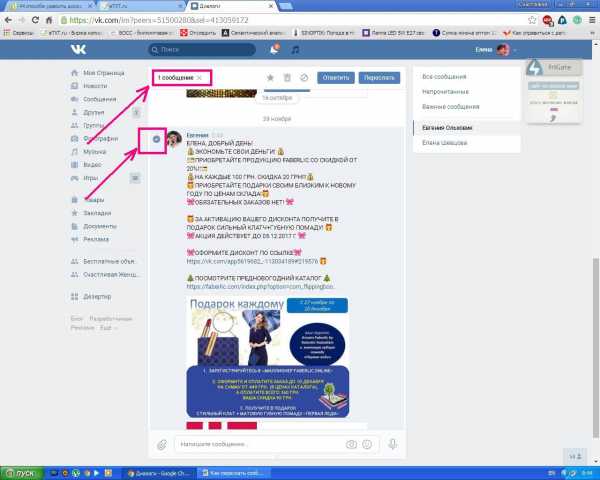Open Закладки in sidebar
The width and height of the screenshot is (600, 480).
(x=91, y=213)
